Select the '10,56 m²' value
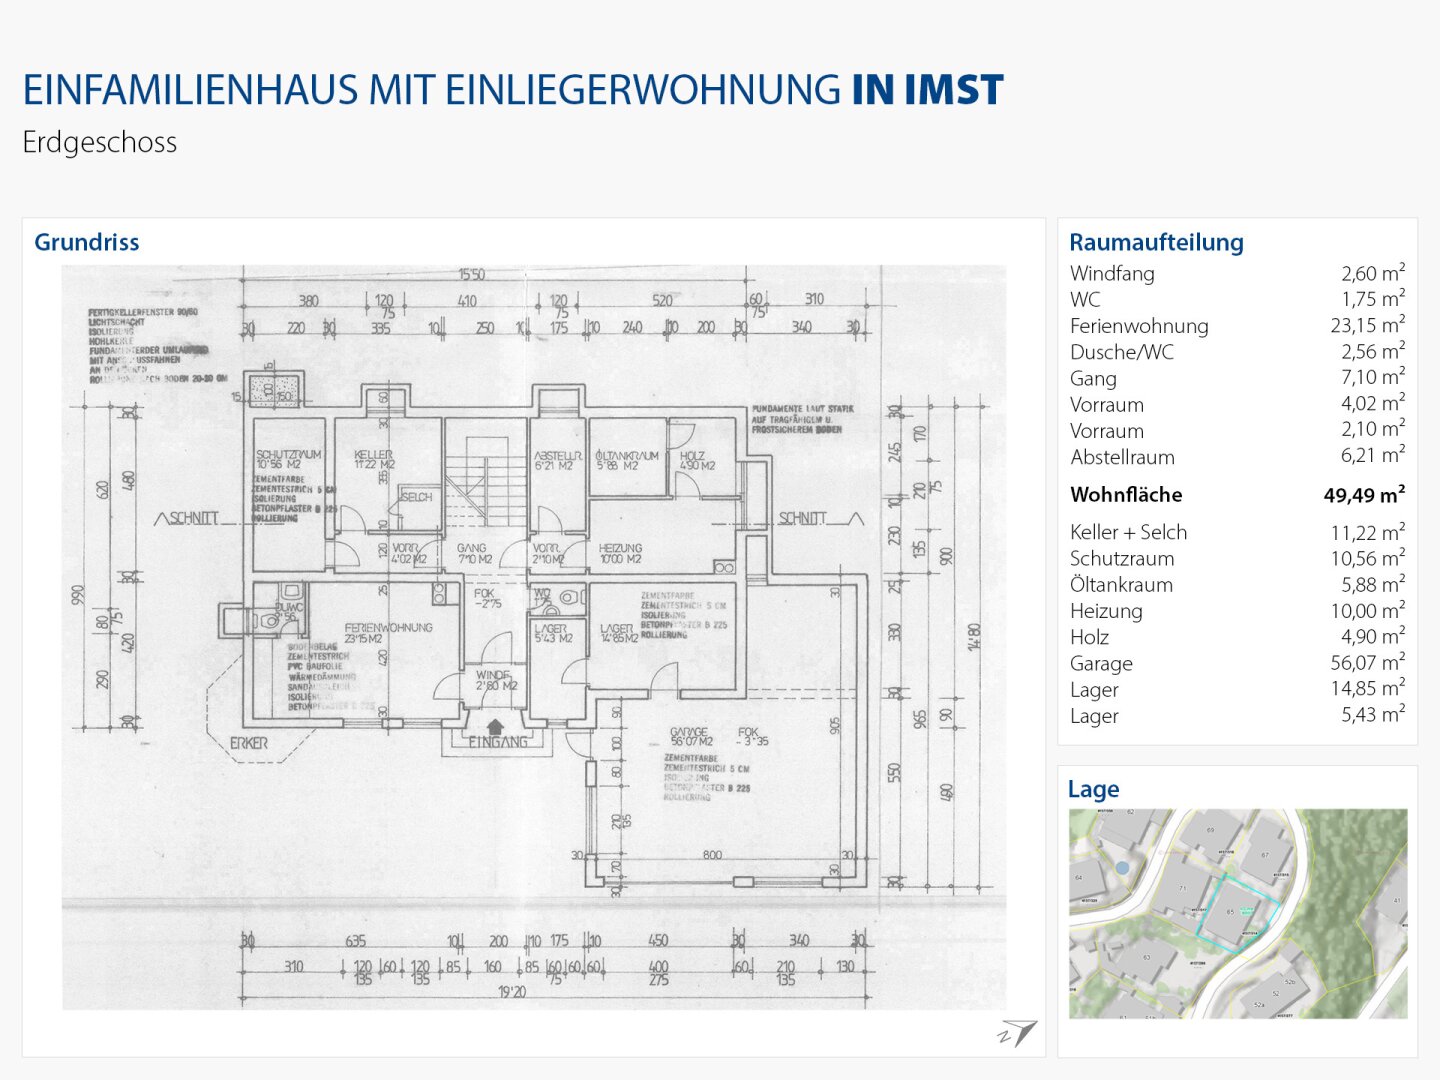Viewport: 1440px width, 1080px height. click(x=1368, y=558)
